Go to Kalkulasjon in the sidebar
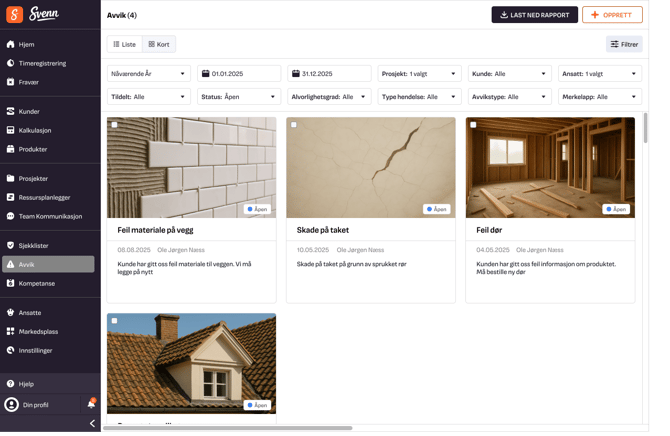 pos(35,130)
